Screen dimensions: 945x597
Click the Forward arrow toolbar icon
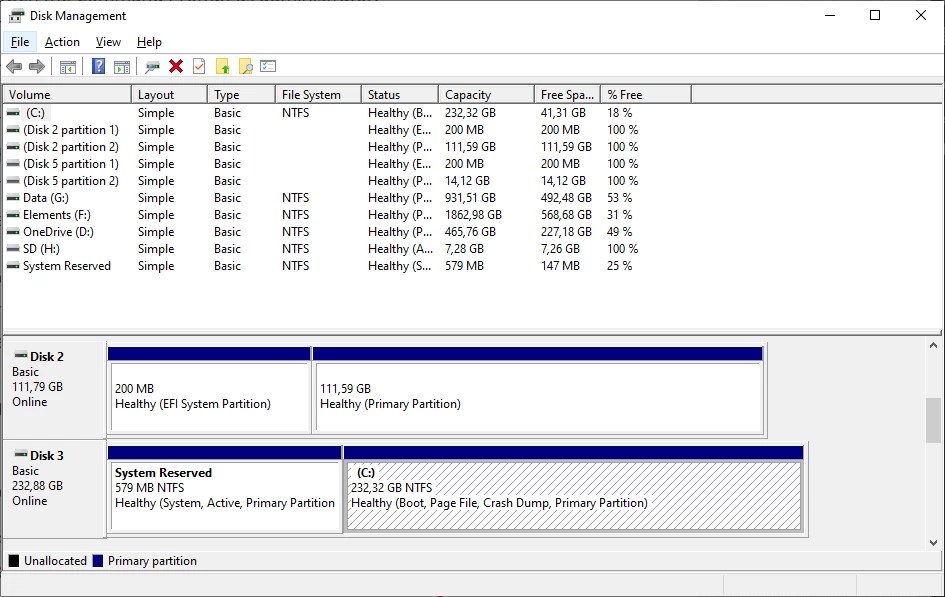[x=37, y=66]
